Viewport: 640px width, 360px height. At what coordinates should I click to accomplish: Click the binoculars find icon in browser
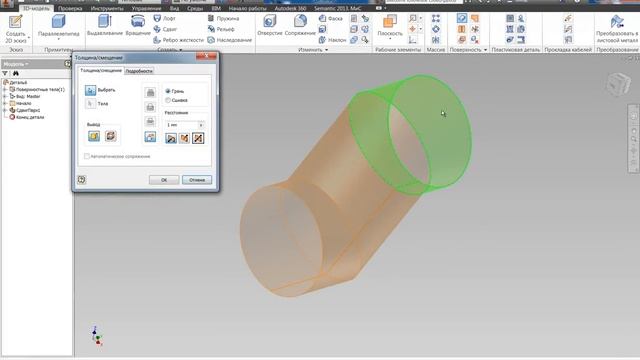click(x=16, y=73)
